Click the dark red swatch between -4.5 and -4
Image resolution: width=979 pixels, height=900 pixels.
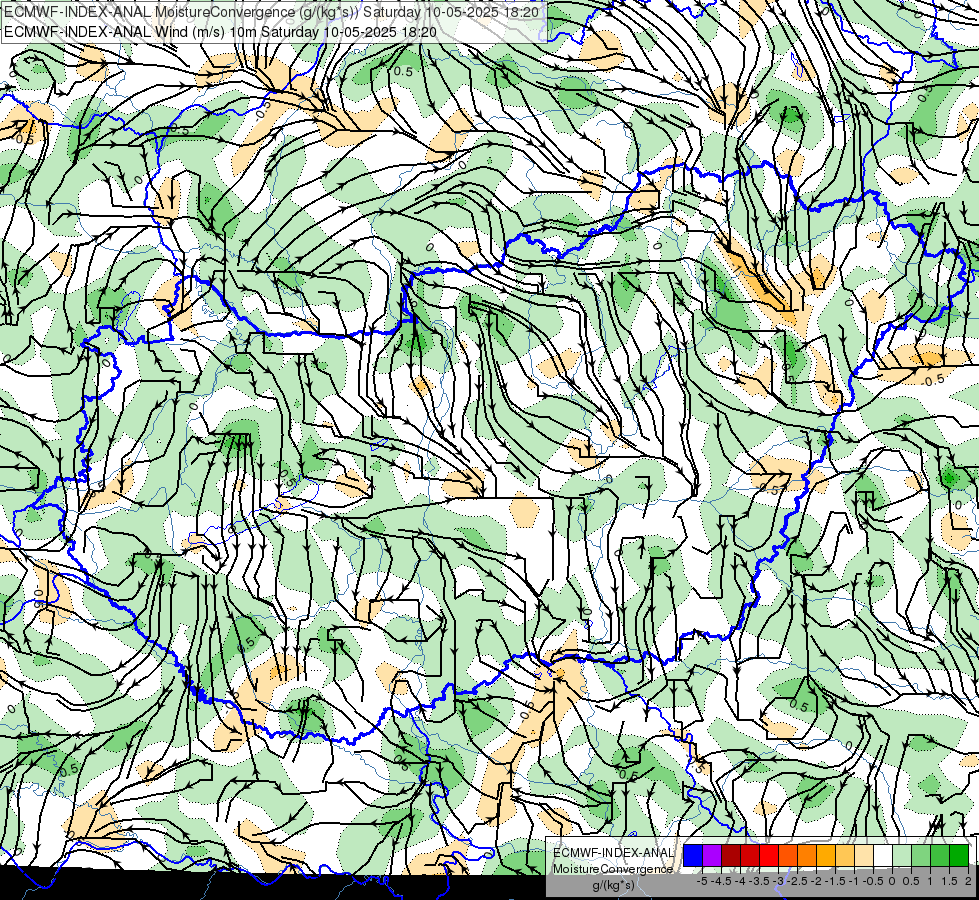[x=731, y=855]
